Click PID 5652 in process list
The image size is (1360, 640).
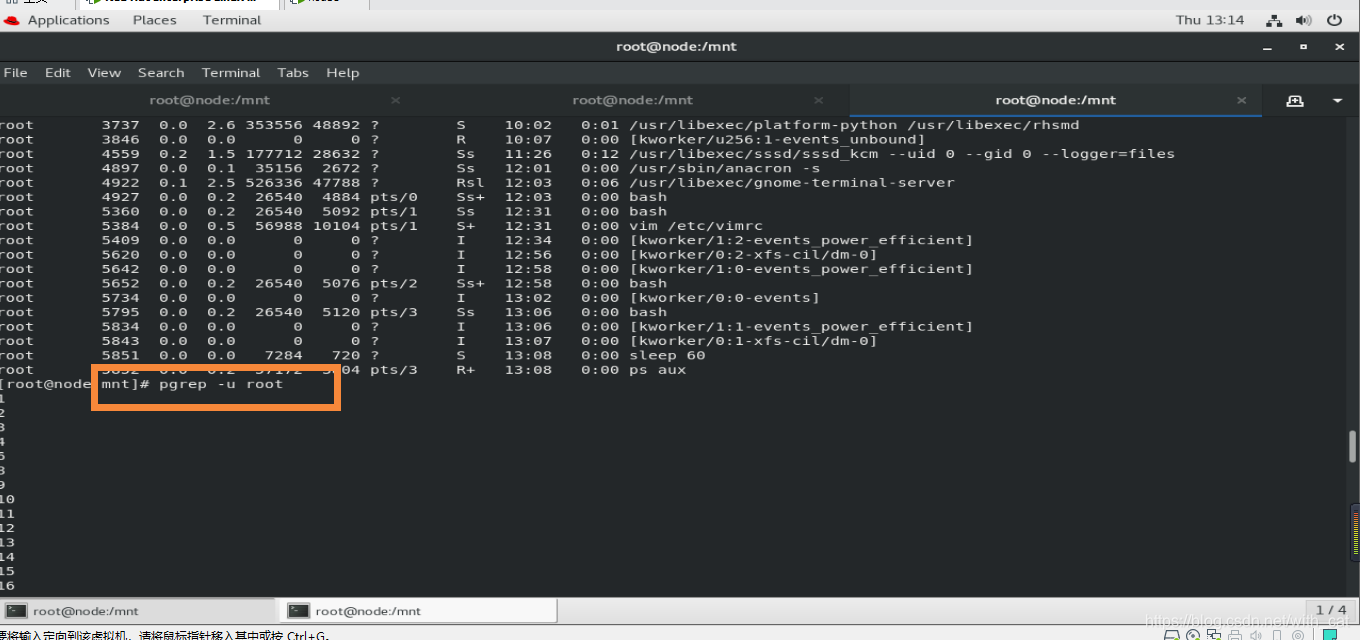click(121, 284)
